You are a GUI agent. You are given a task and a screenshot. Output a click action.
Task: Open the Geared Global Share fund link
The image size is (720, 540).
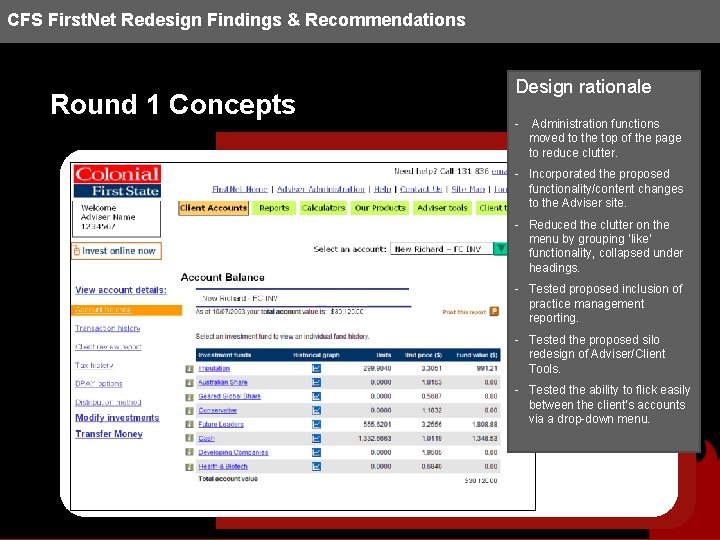click(x=229, y=396)
